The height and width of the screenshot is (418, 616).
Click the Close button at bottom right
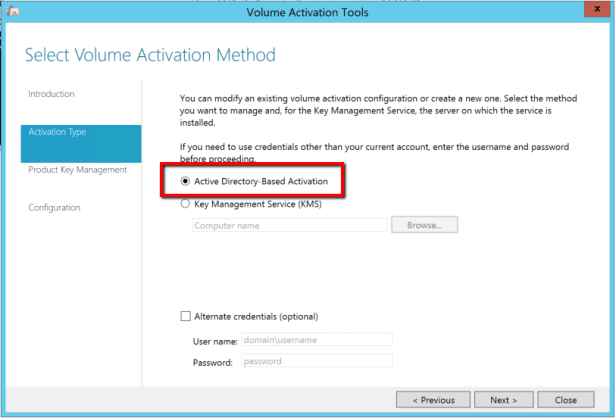click(x=566, y=400)
